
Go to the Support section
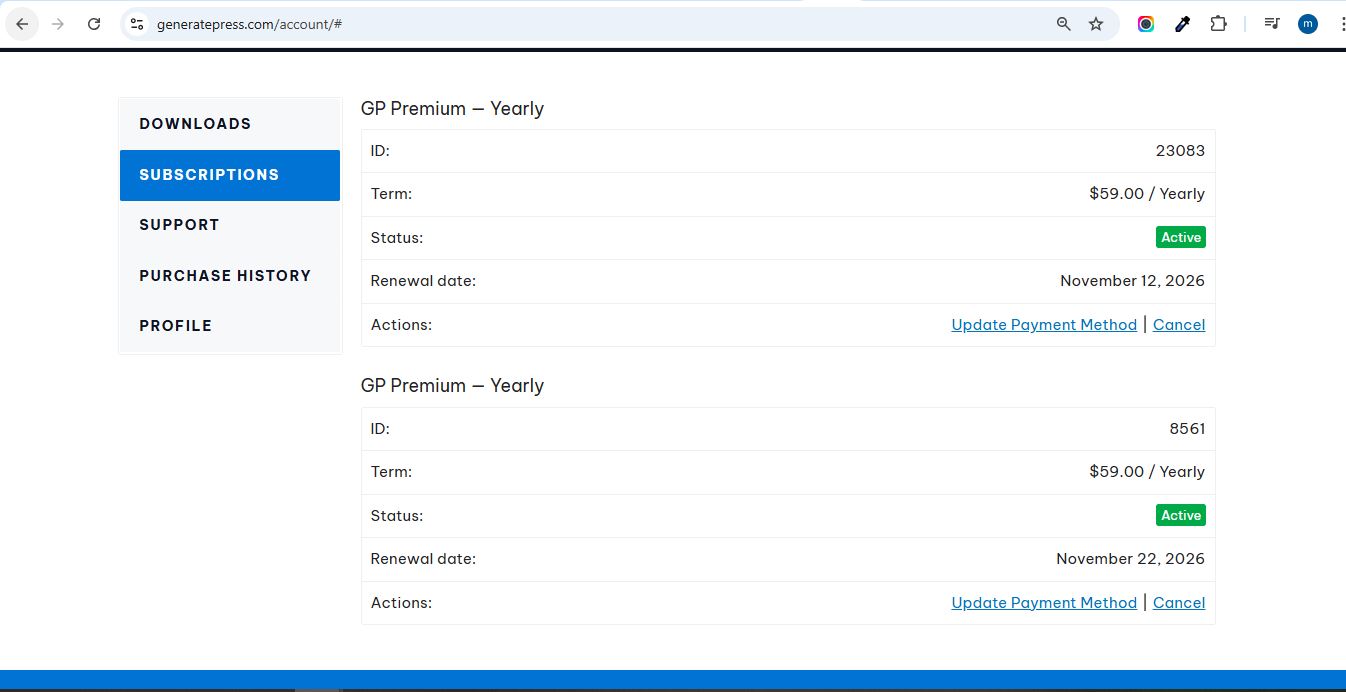click(x=230, y=225)
